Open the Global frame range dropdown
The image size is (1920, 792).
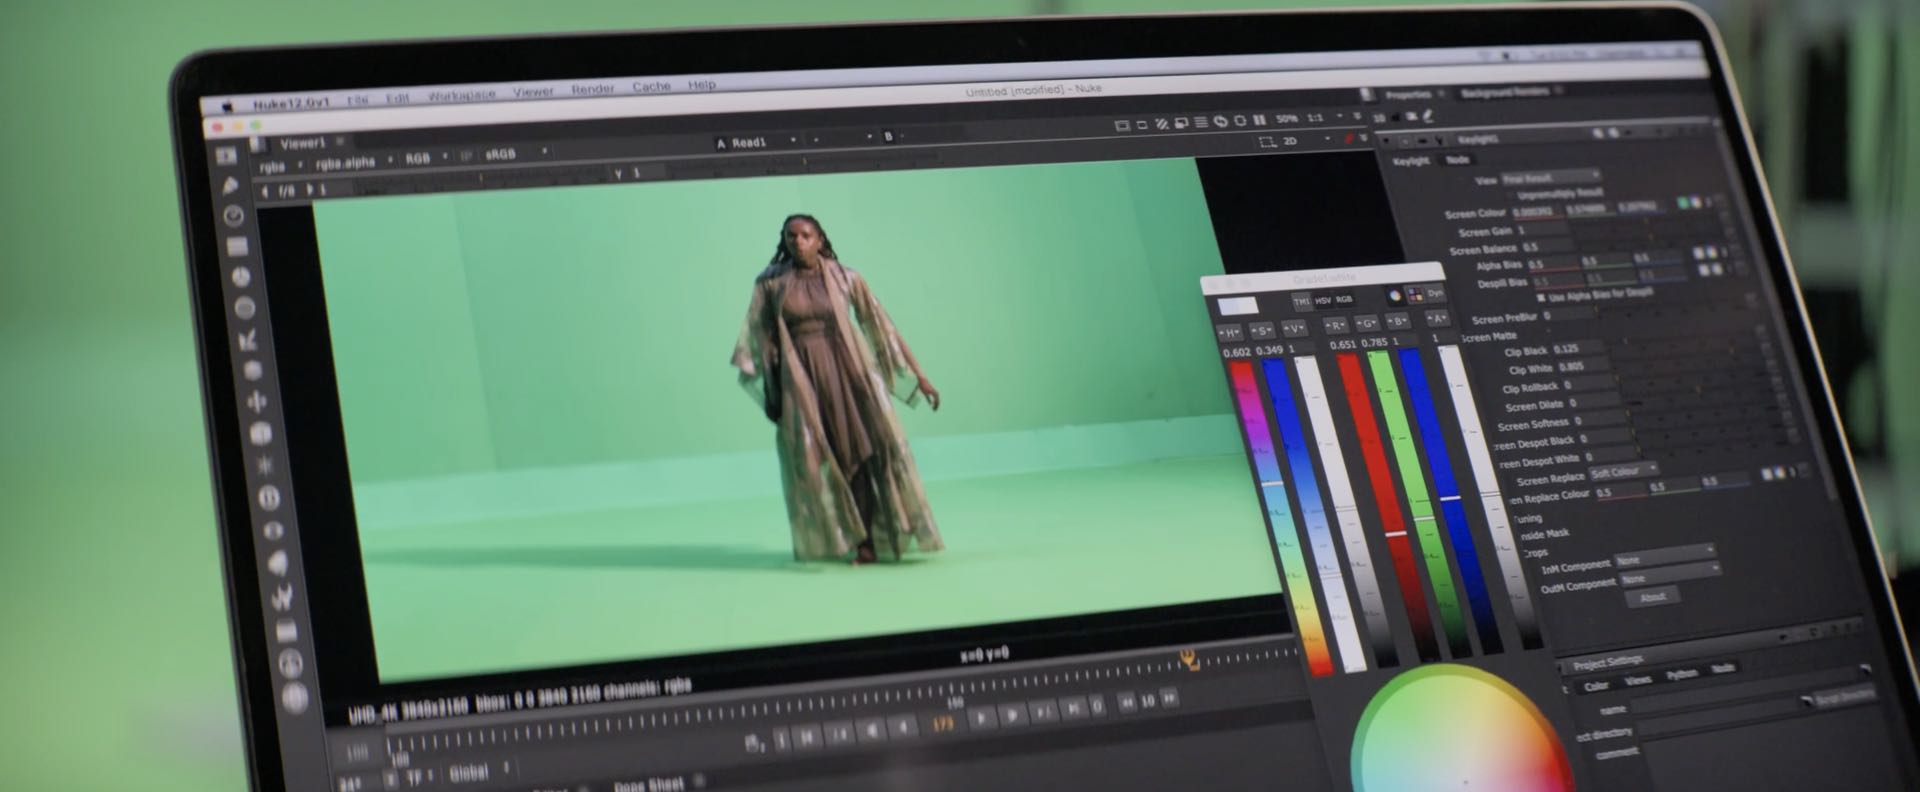pyautogui.click(x=478, y=772)
